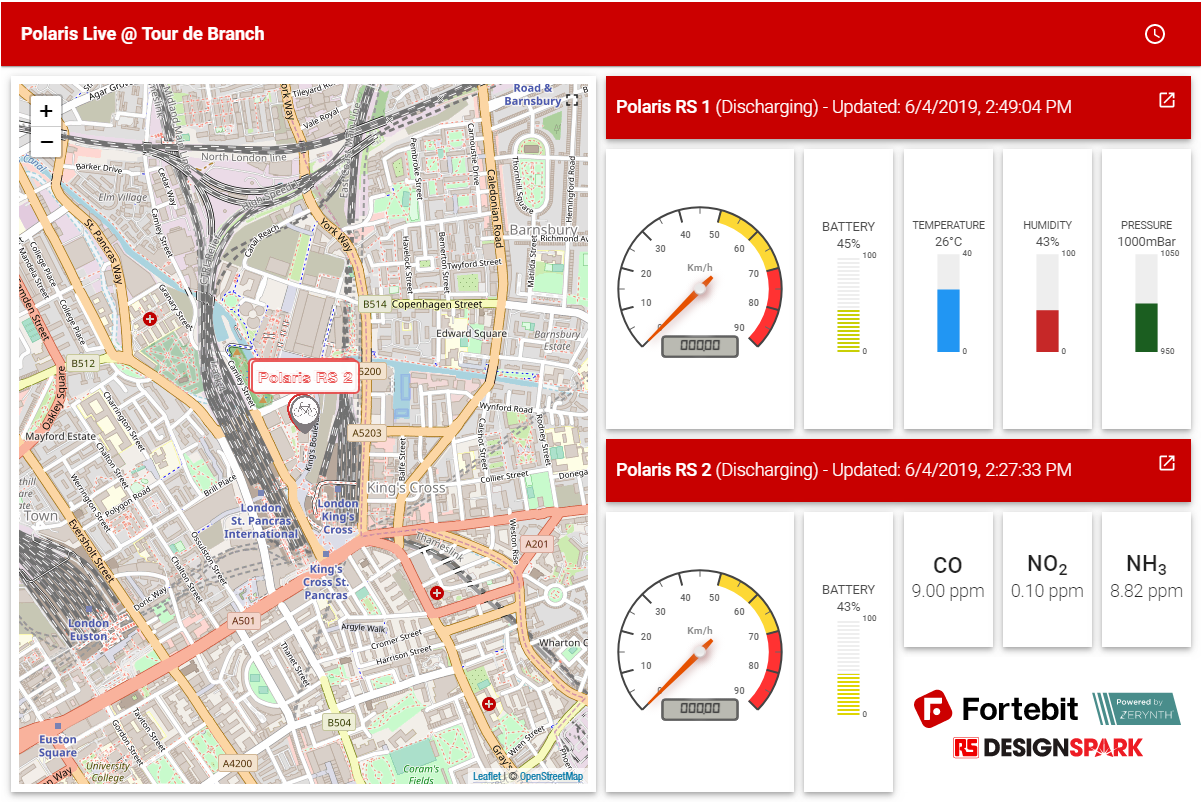Click the Fortebit logo
This screenshot has height=812, width=1202.
(996, 709)
